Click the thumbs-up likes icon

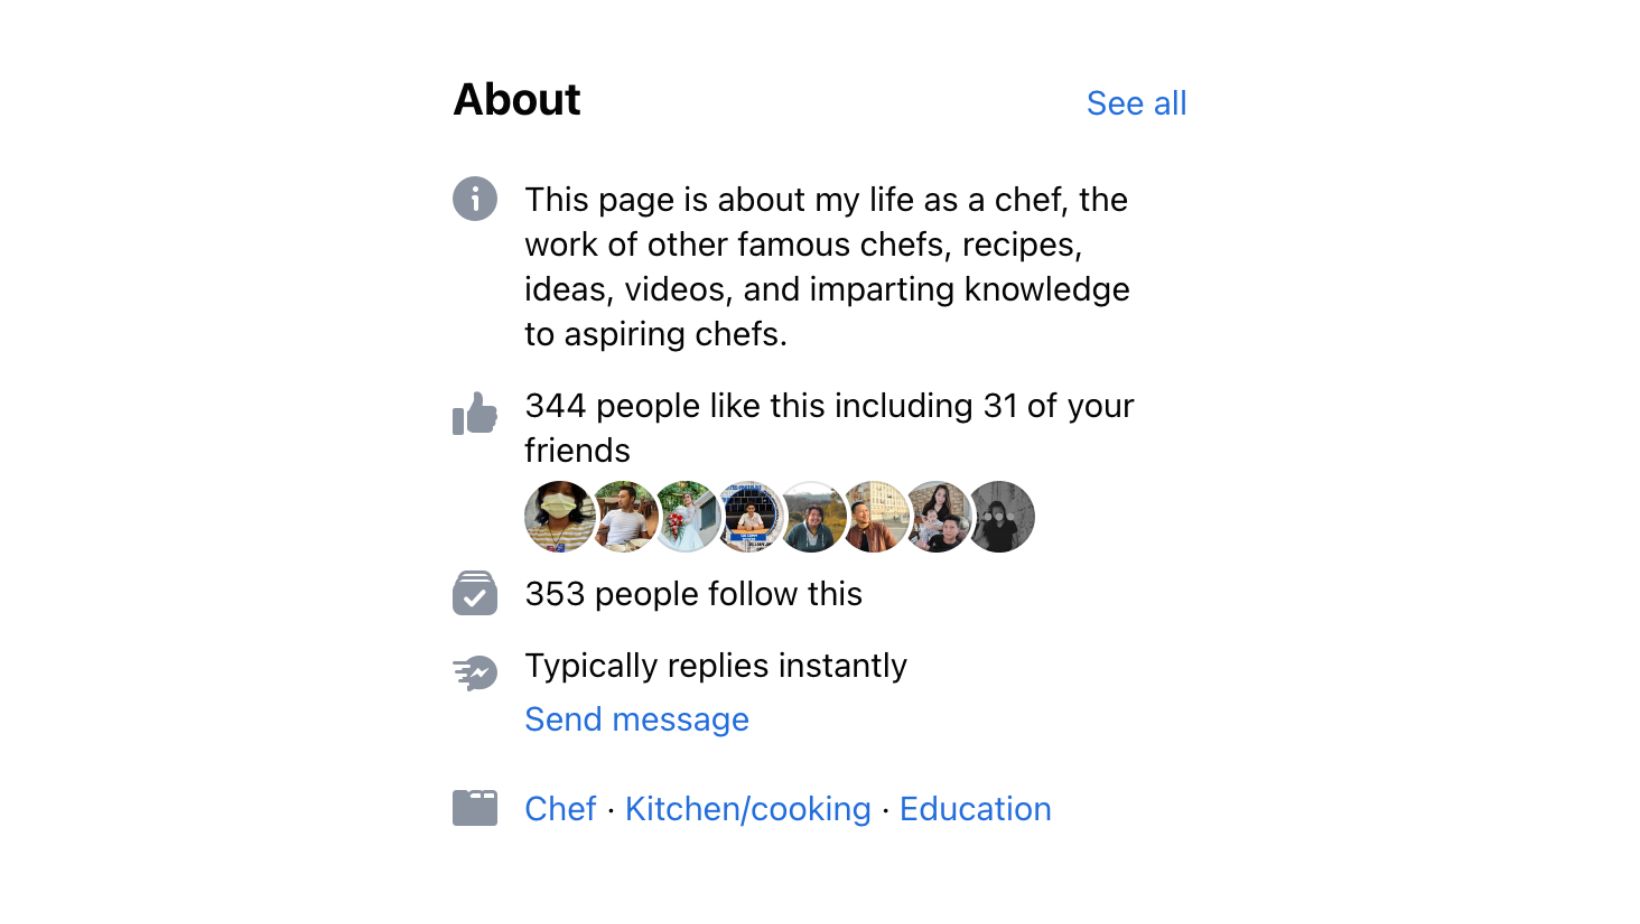475,413
